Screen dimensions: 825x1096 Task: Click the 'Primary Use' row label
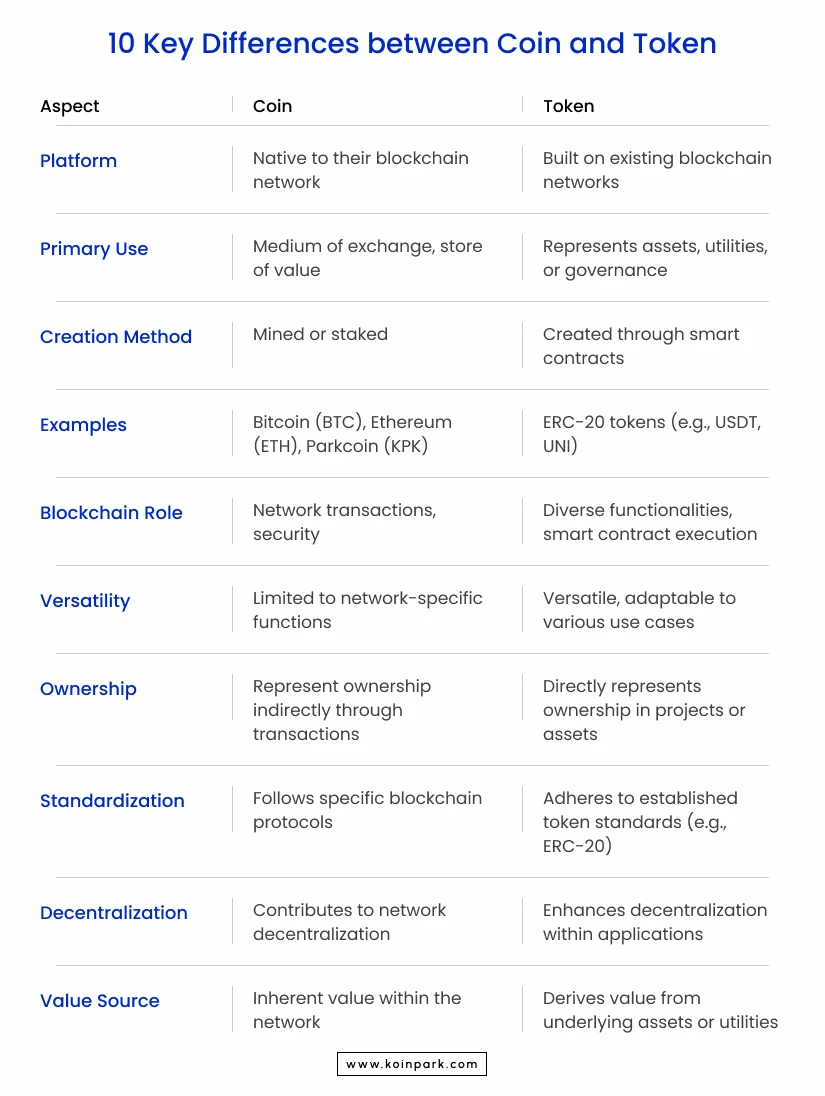click(x=94, y=249)
